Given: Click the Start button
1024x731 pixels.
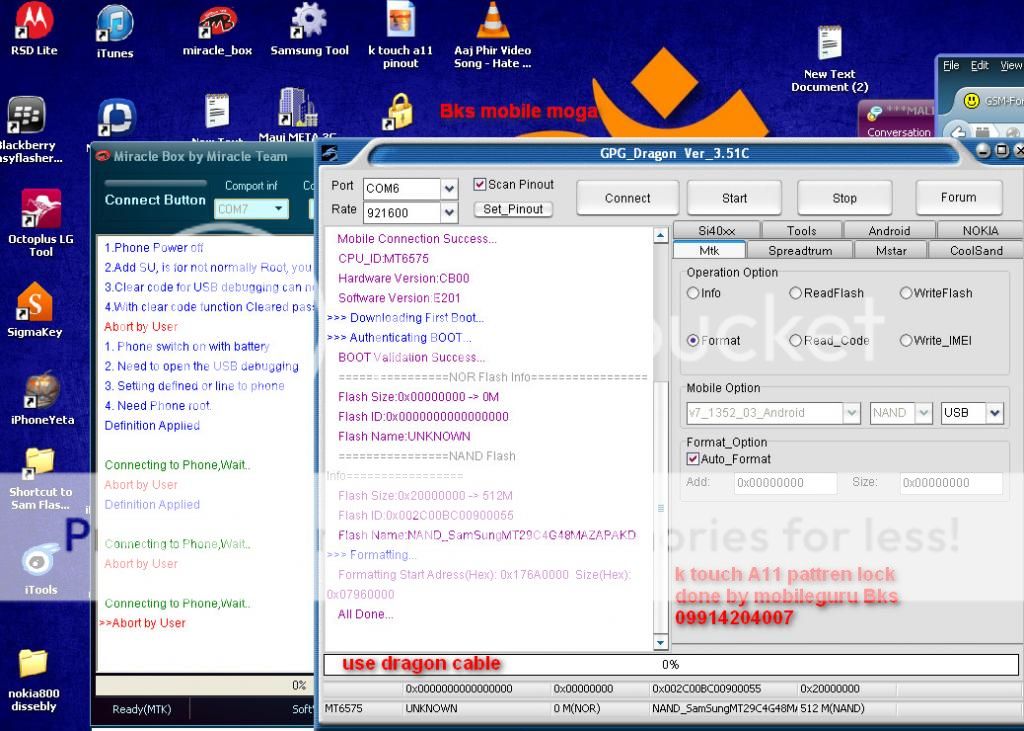Looking at the screenshot, I should 734,198.
